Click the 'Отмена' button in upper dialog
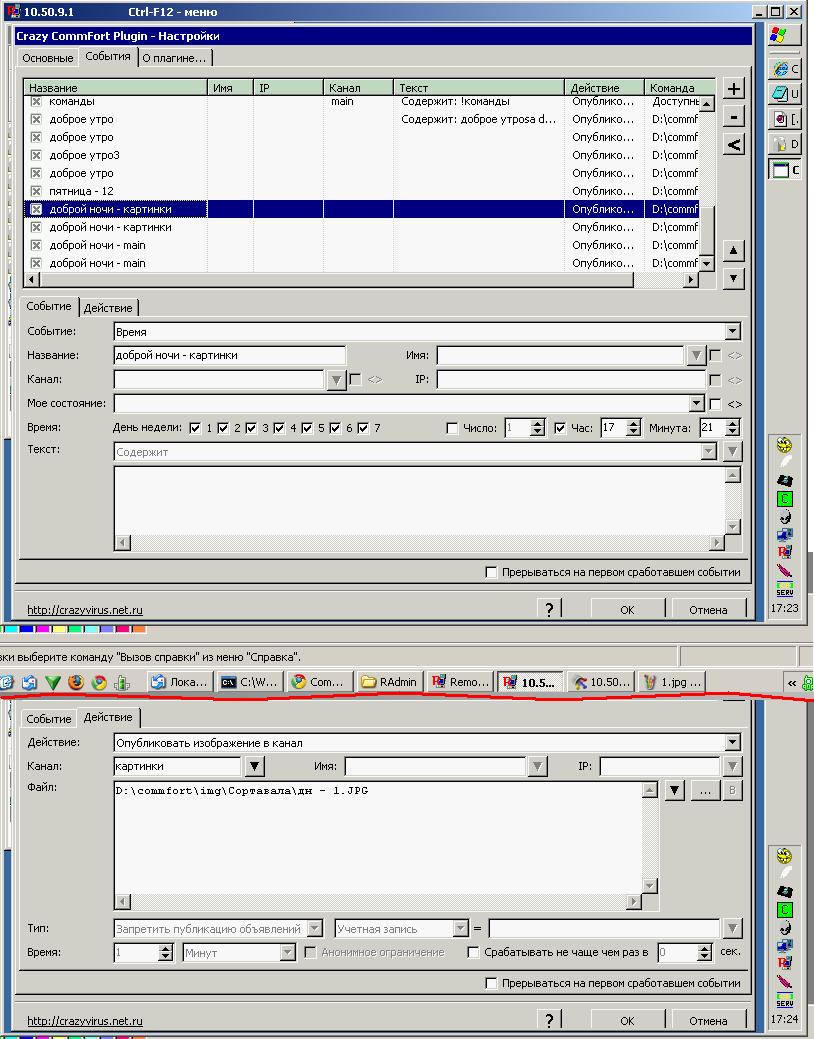 pos(708,609)
